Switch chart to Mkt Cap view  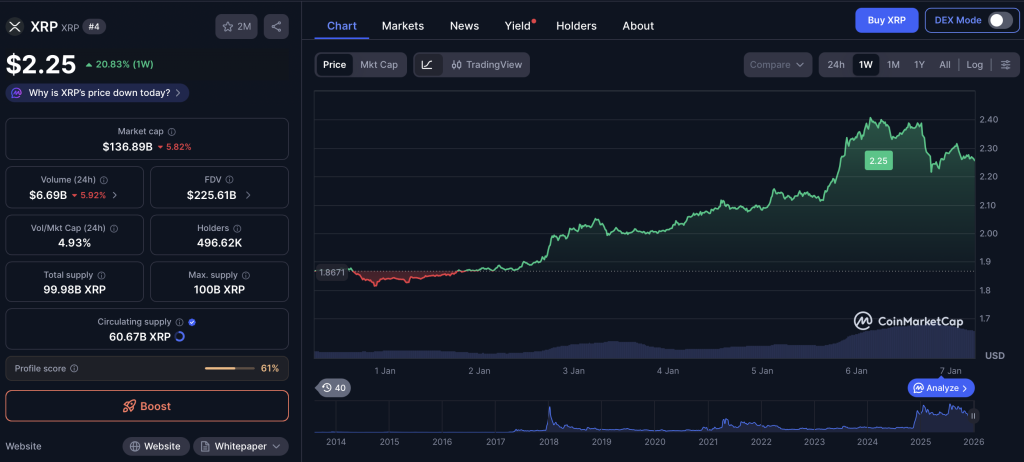(378, 65)
